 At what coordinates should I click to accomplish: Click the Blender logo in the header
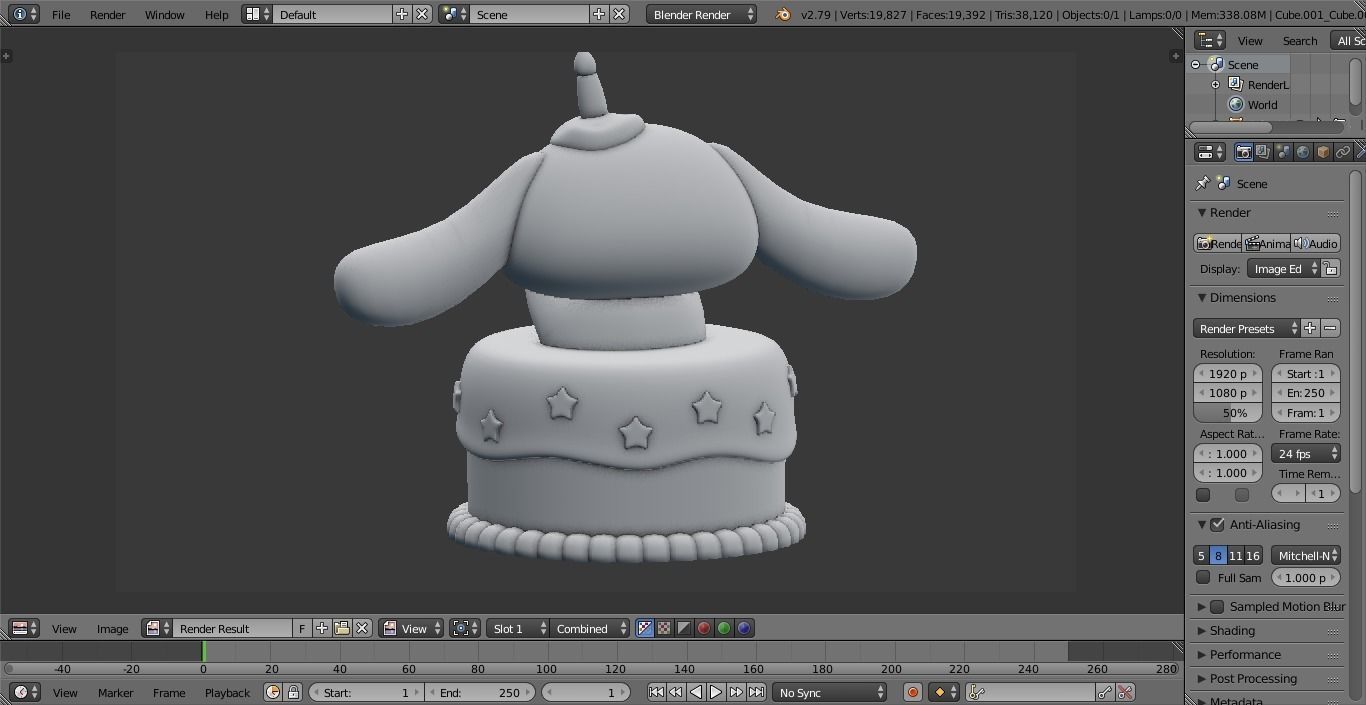[783, 14]
